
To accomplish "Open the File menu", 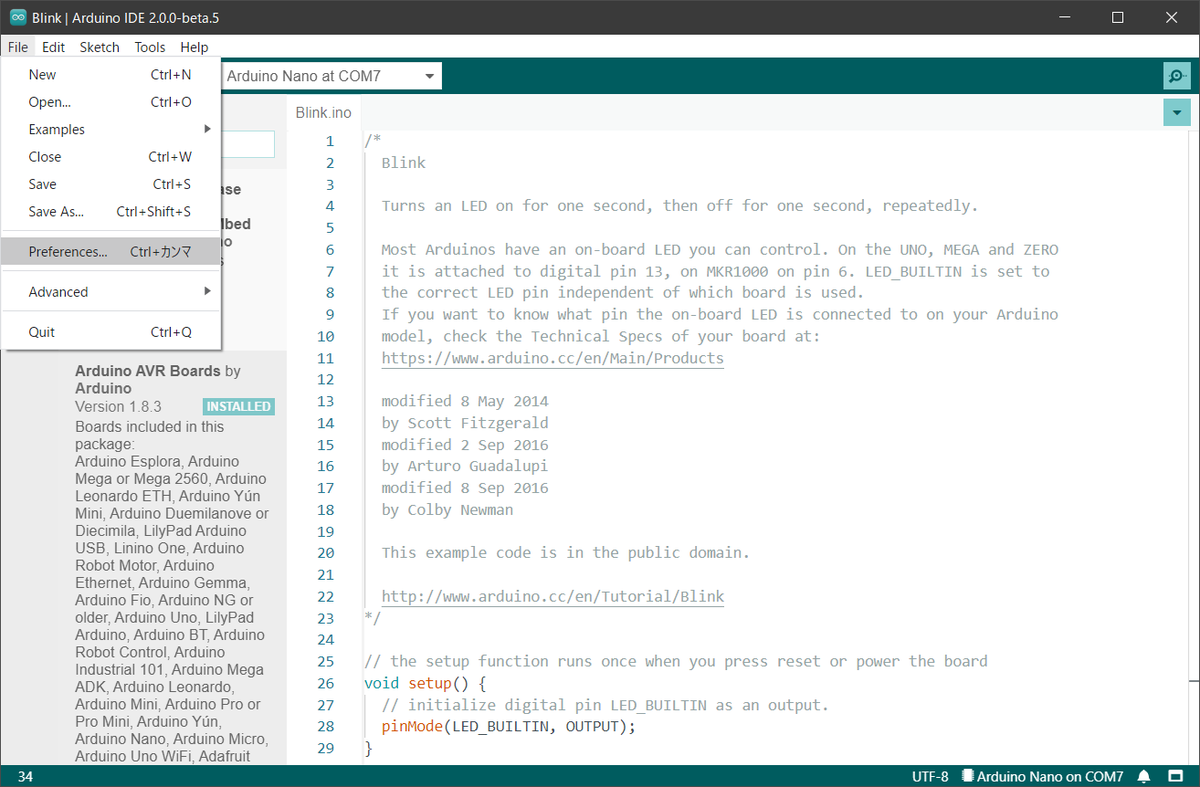I will pos(18,47).
